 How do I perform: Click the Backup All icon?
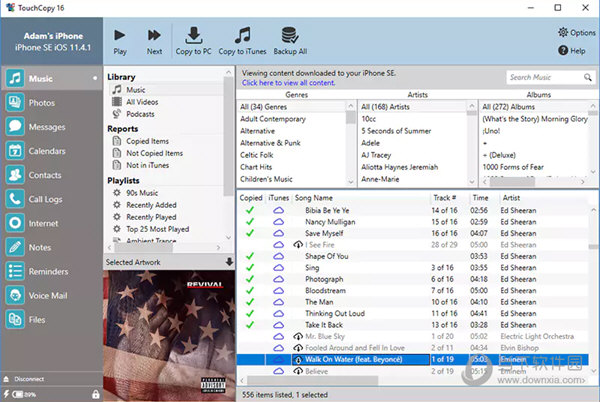[x=290, y=36]
